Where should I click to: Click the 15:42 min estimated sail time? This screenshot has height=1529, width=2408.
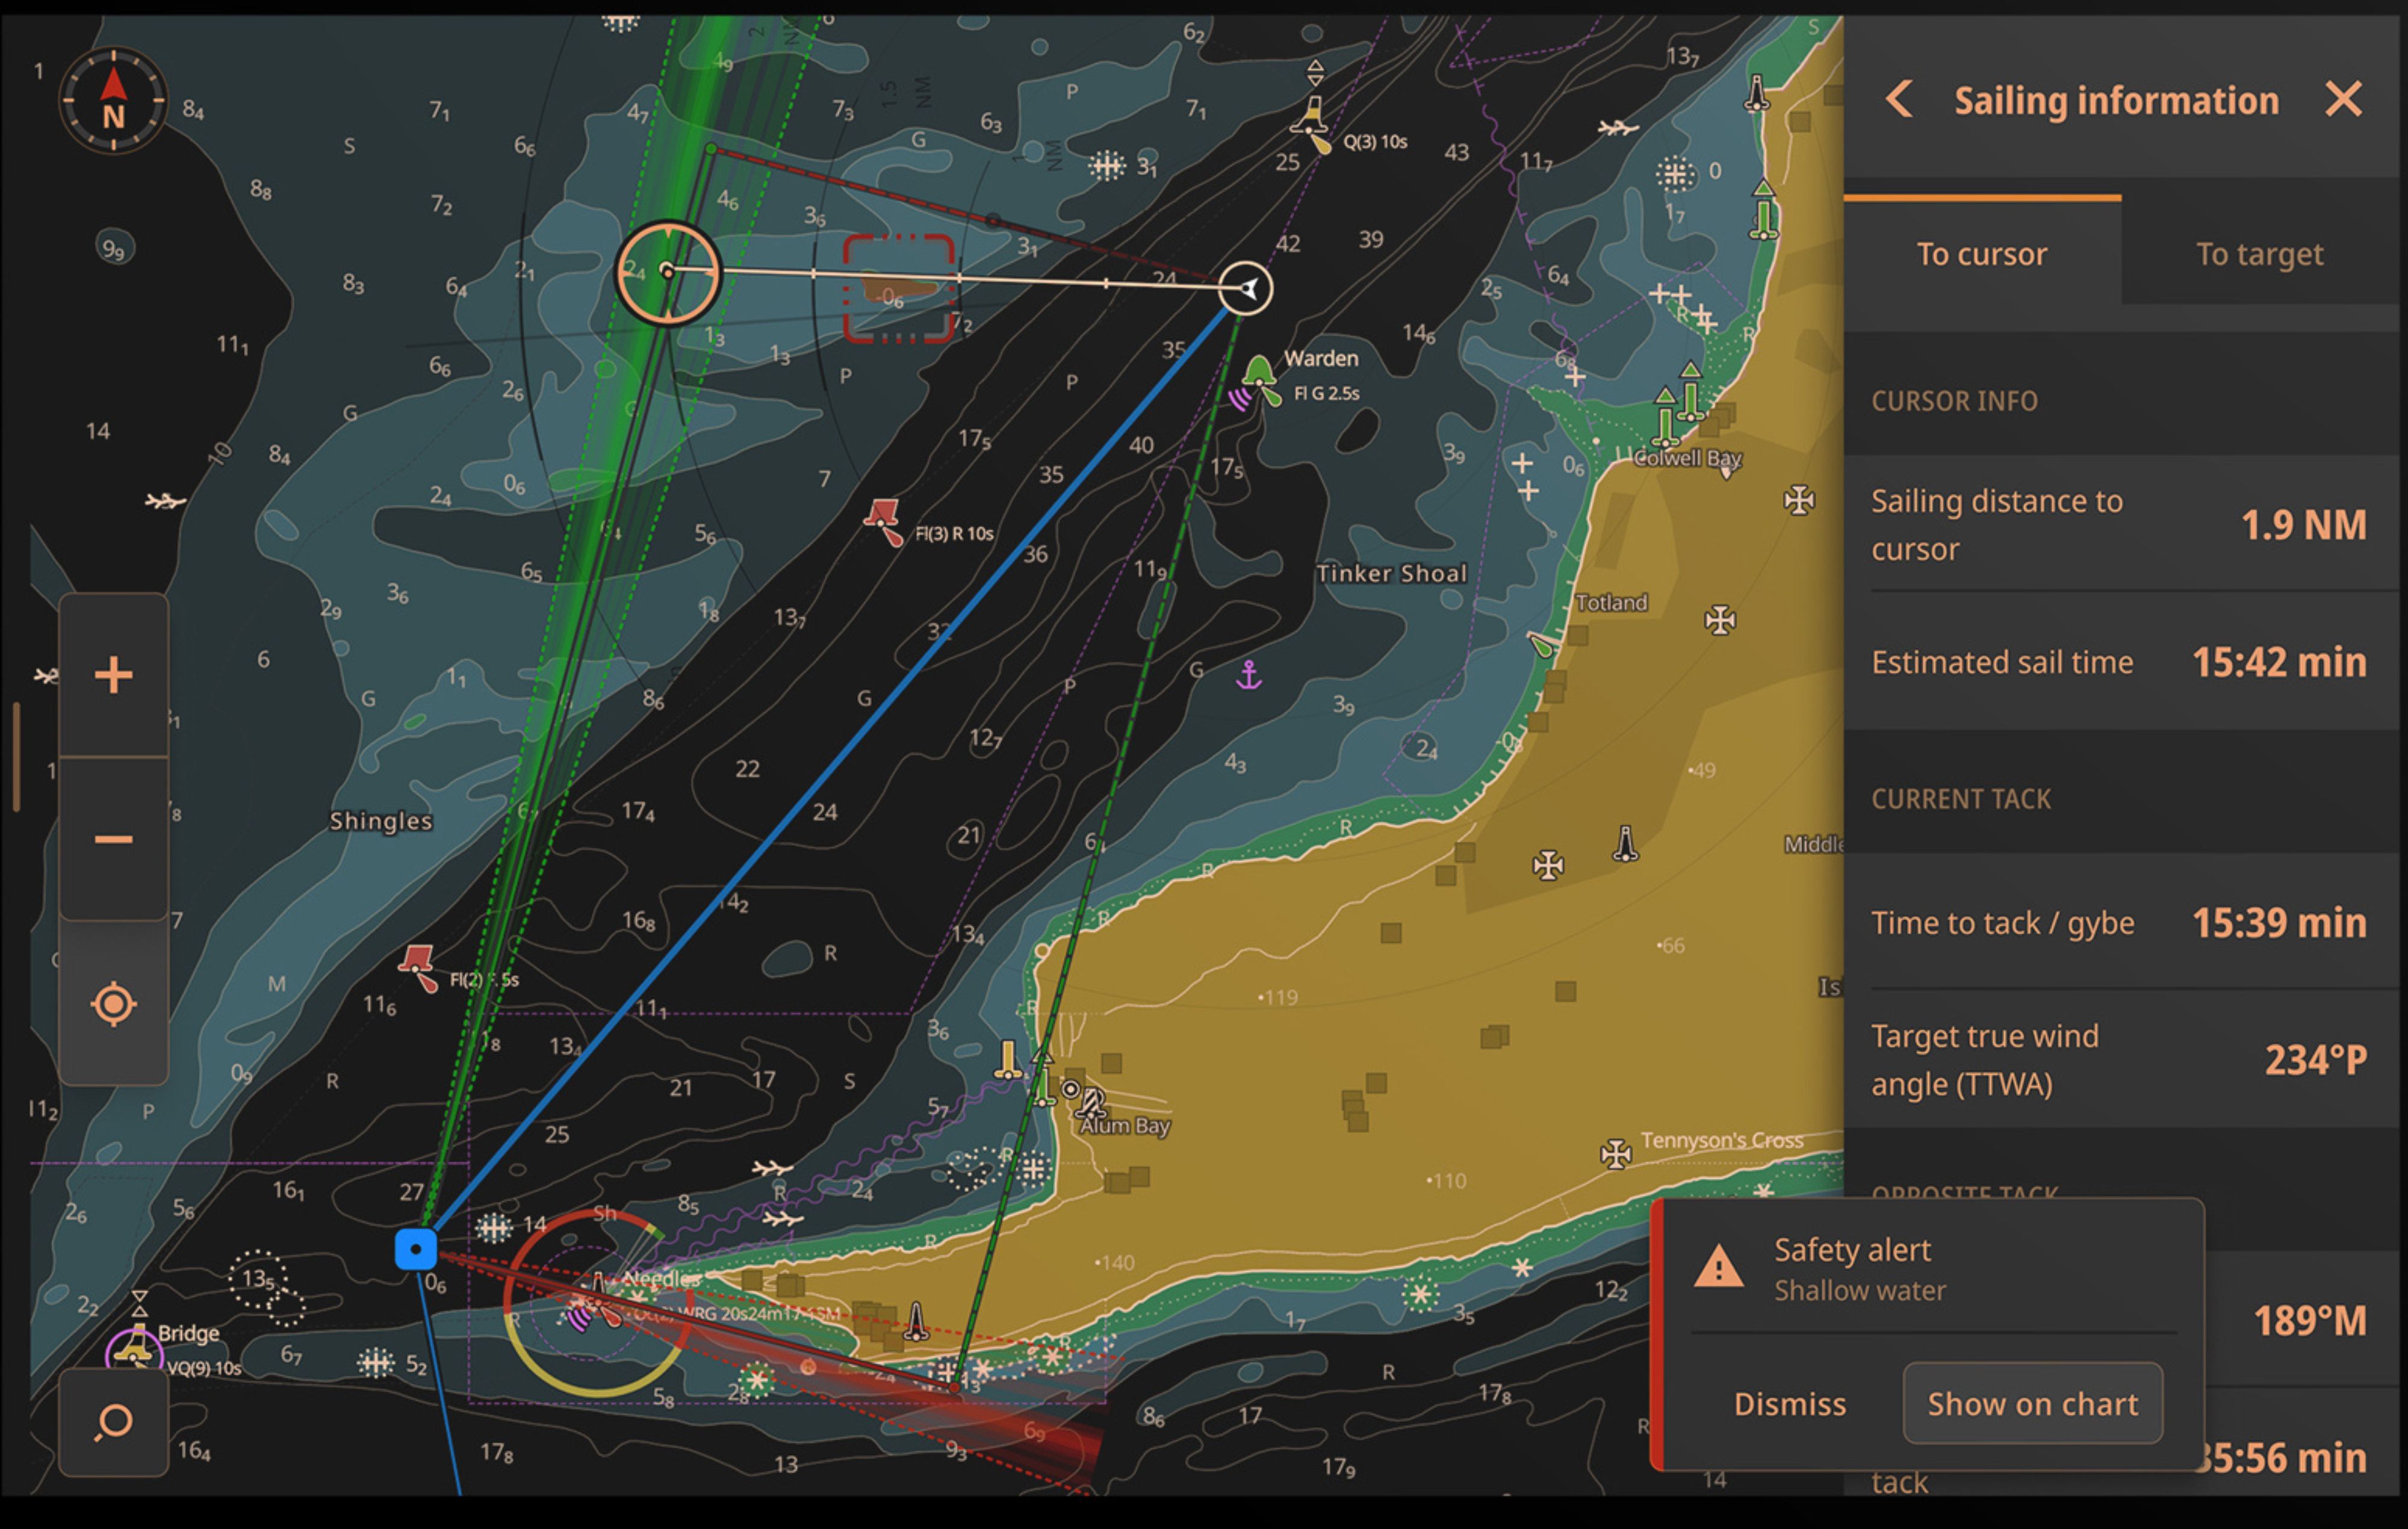click(2279, 662)
